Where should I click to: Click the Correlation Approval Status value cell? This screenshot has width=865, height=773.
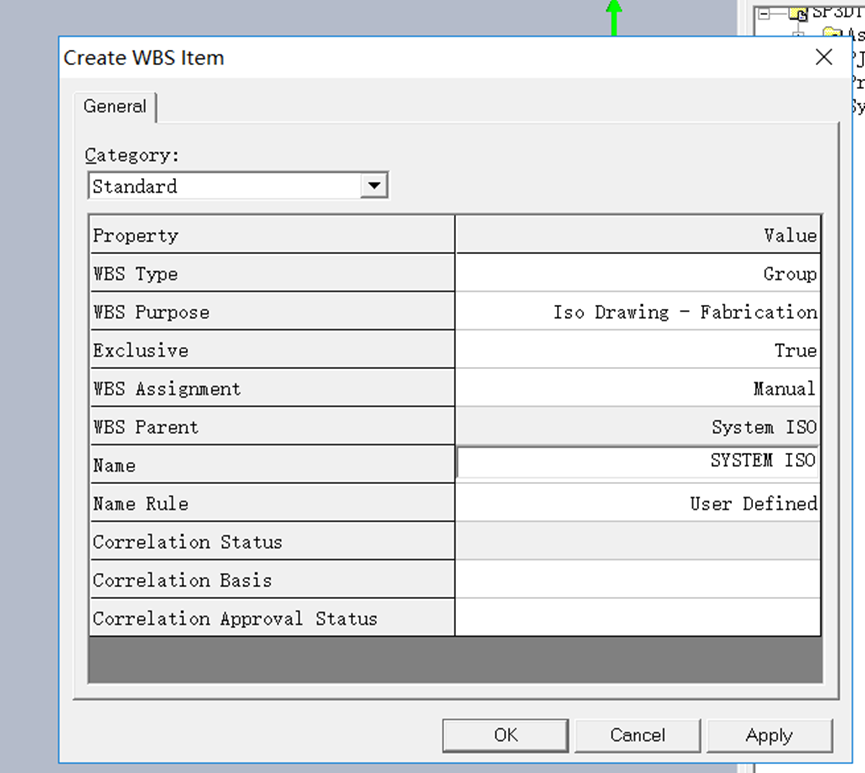pyautogui.click(x=638, y=618)
